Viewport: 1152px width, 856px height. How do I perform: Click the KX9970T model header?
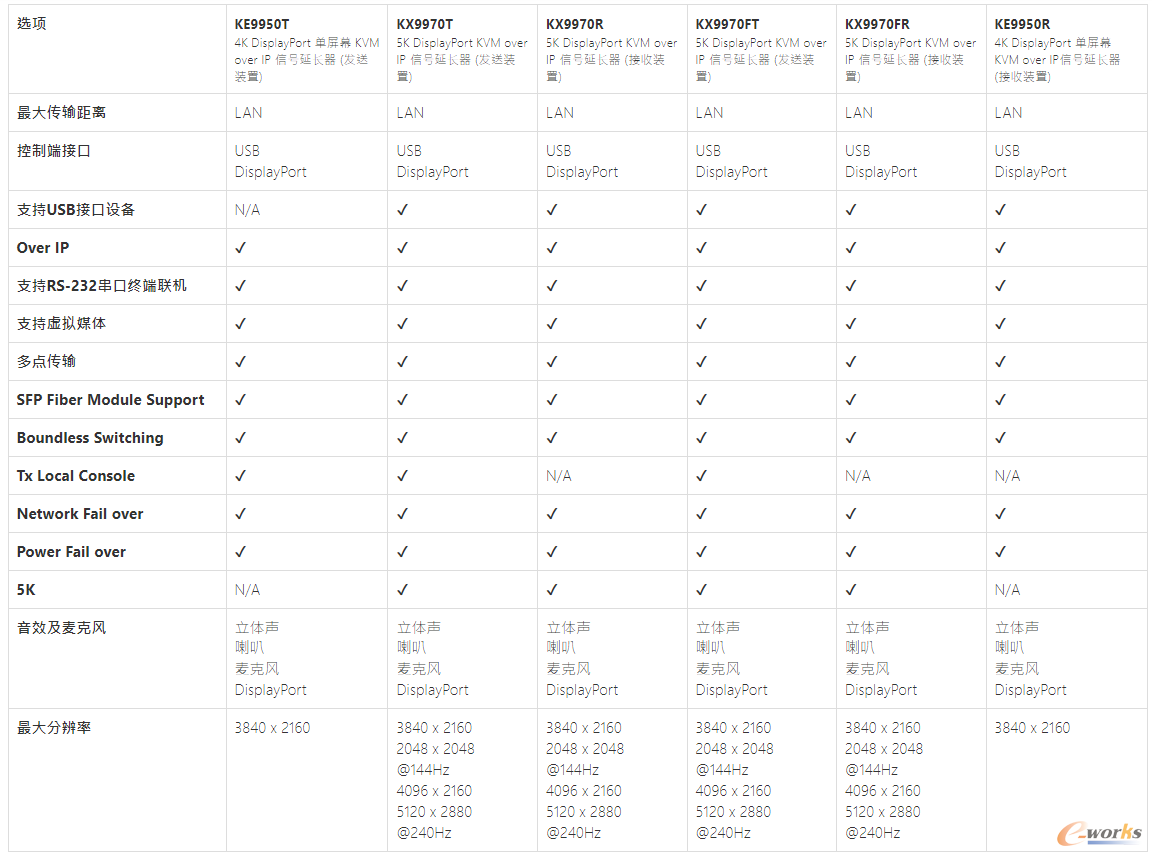point(425,24)
